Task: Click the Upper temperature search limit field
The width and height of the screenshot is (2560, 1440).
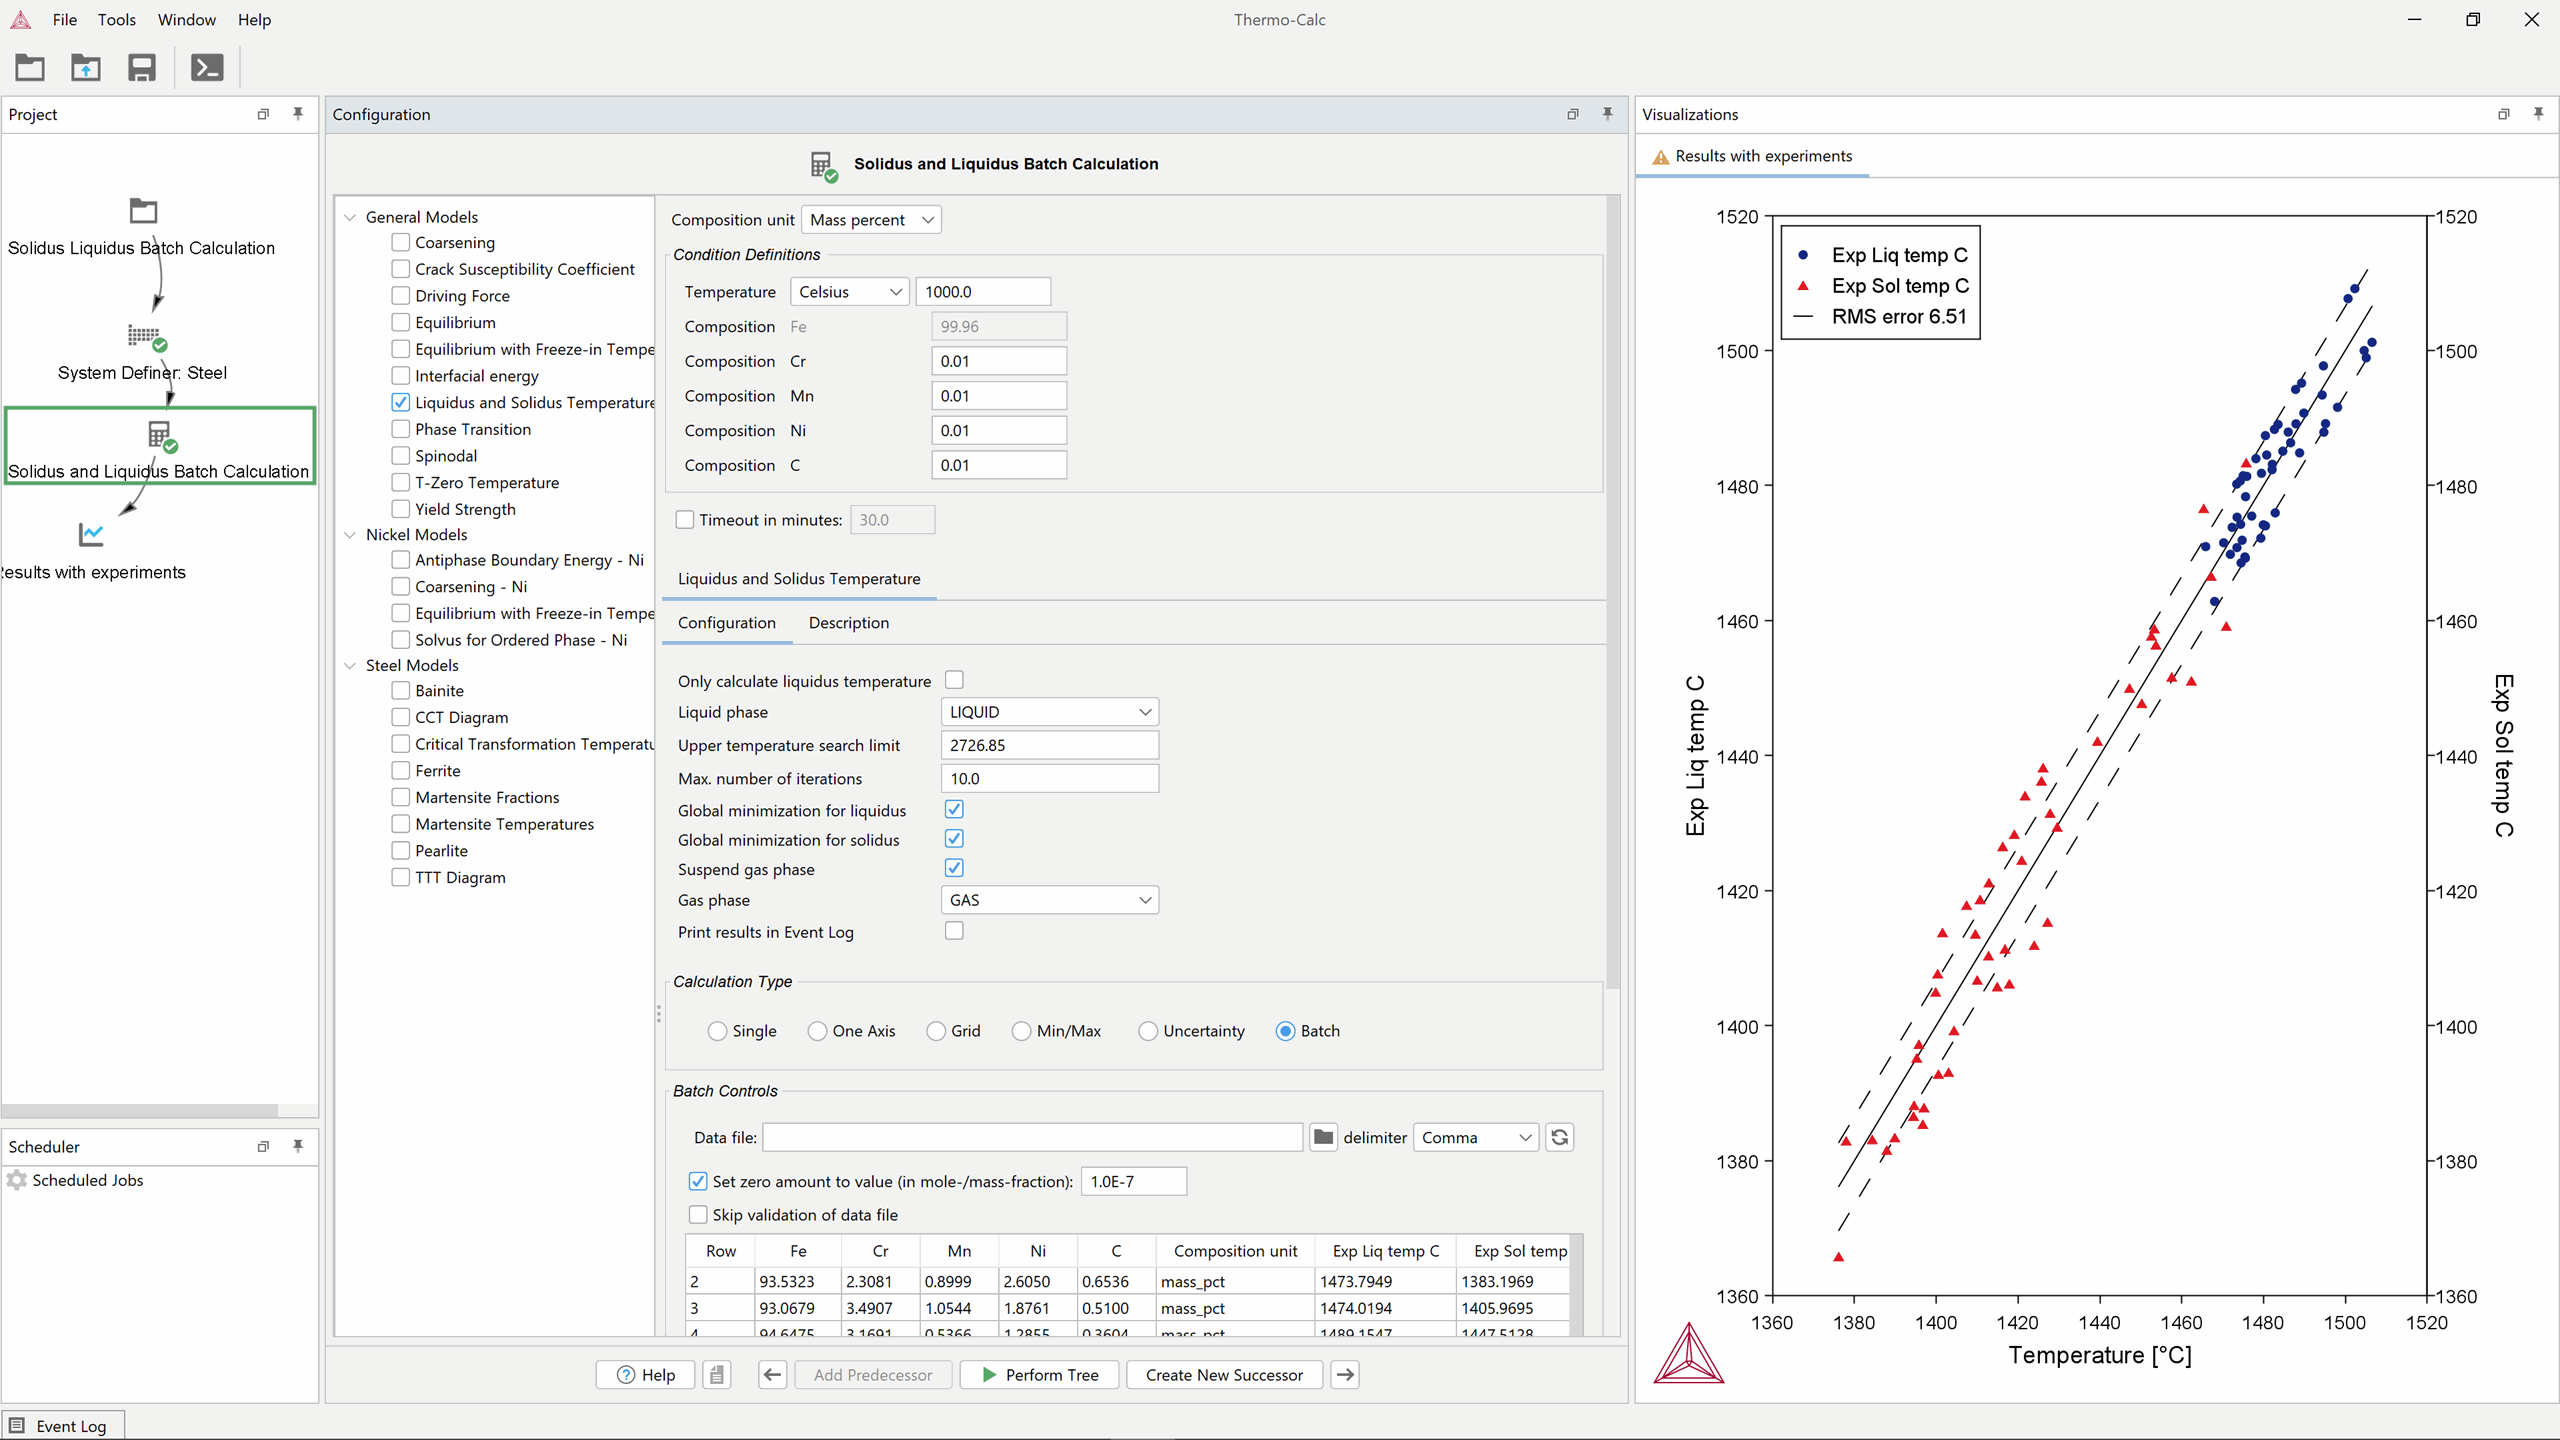Action: [1049, 745]
